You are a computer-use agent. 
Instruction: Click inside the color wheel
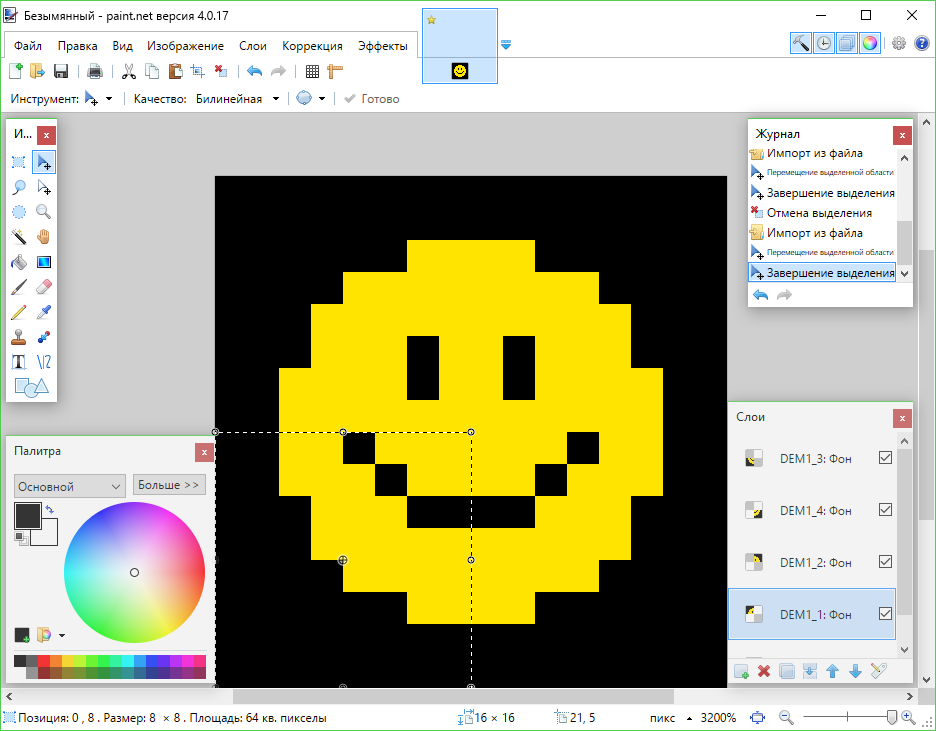(134, 572)
